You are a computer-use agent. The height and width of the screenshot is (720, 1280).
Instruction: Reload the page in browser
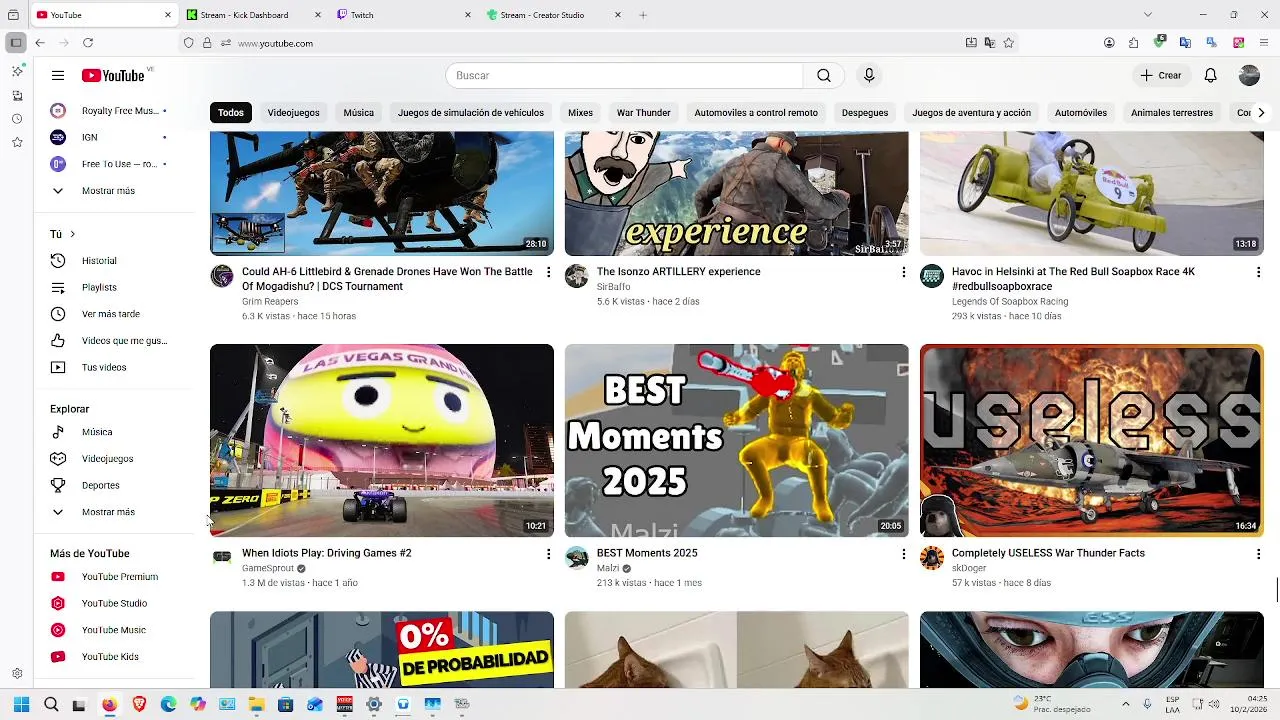click(88, 43)
